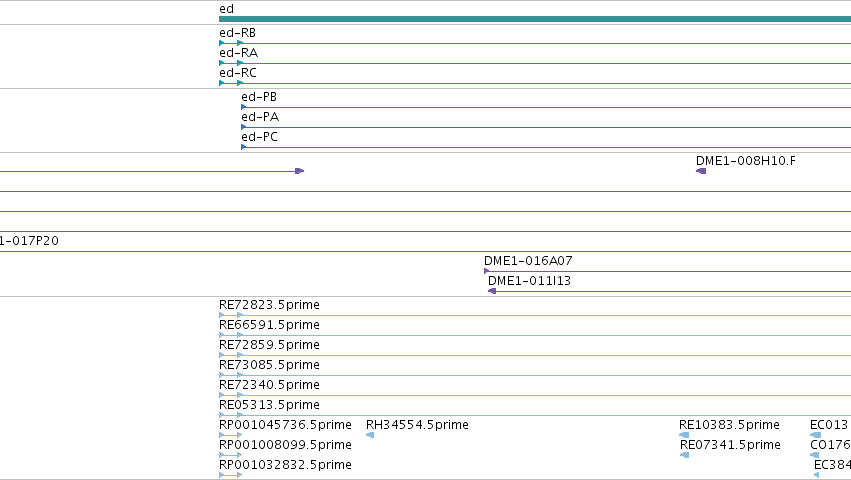Select the ed-RA transcript label

238,53
